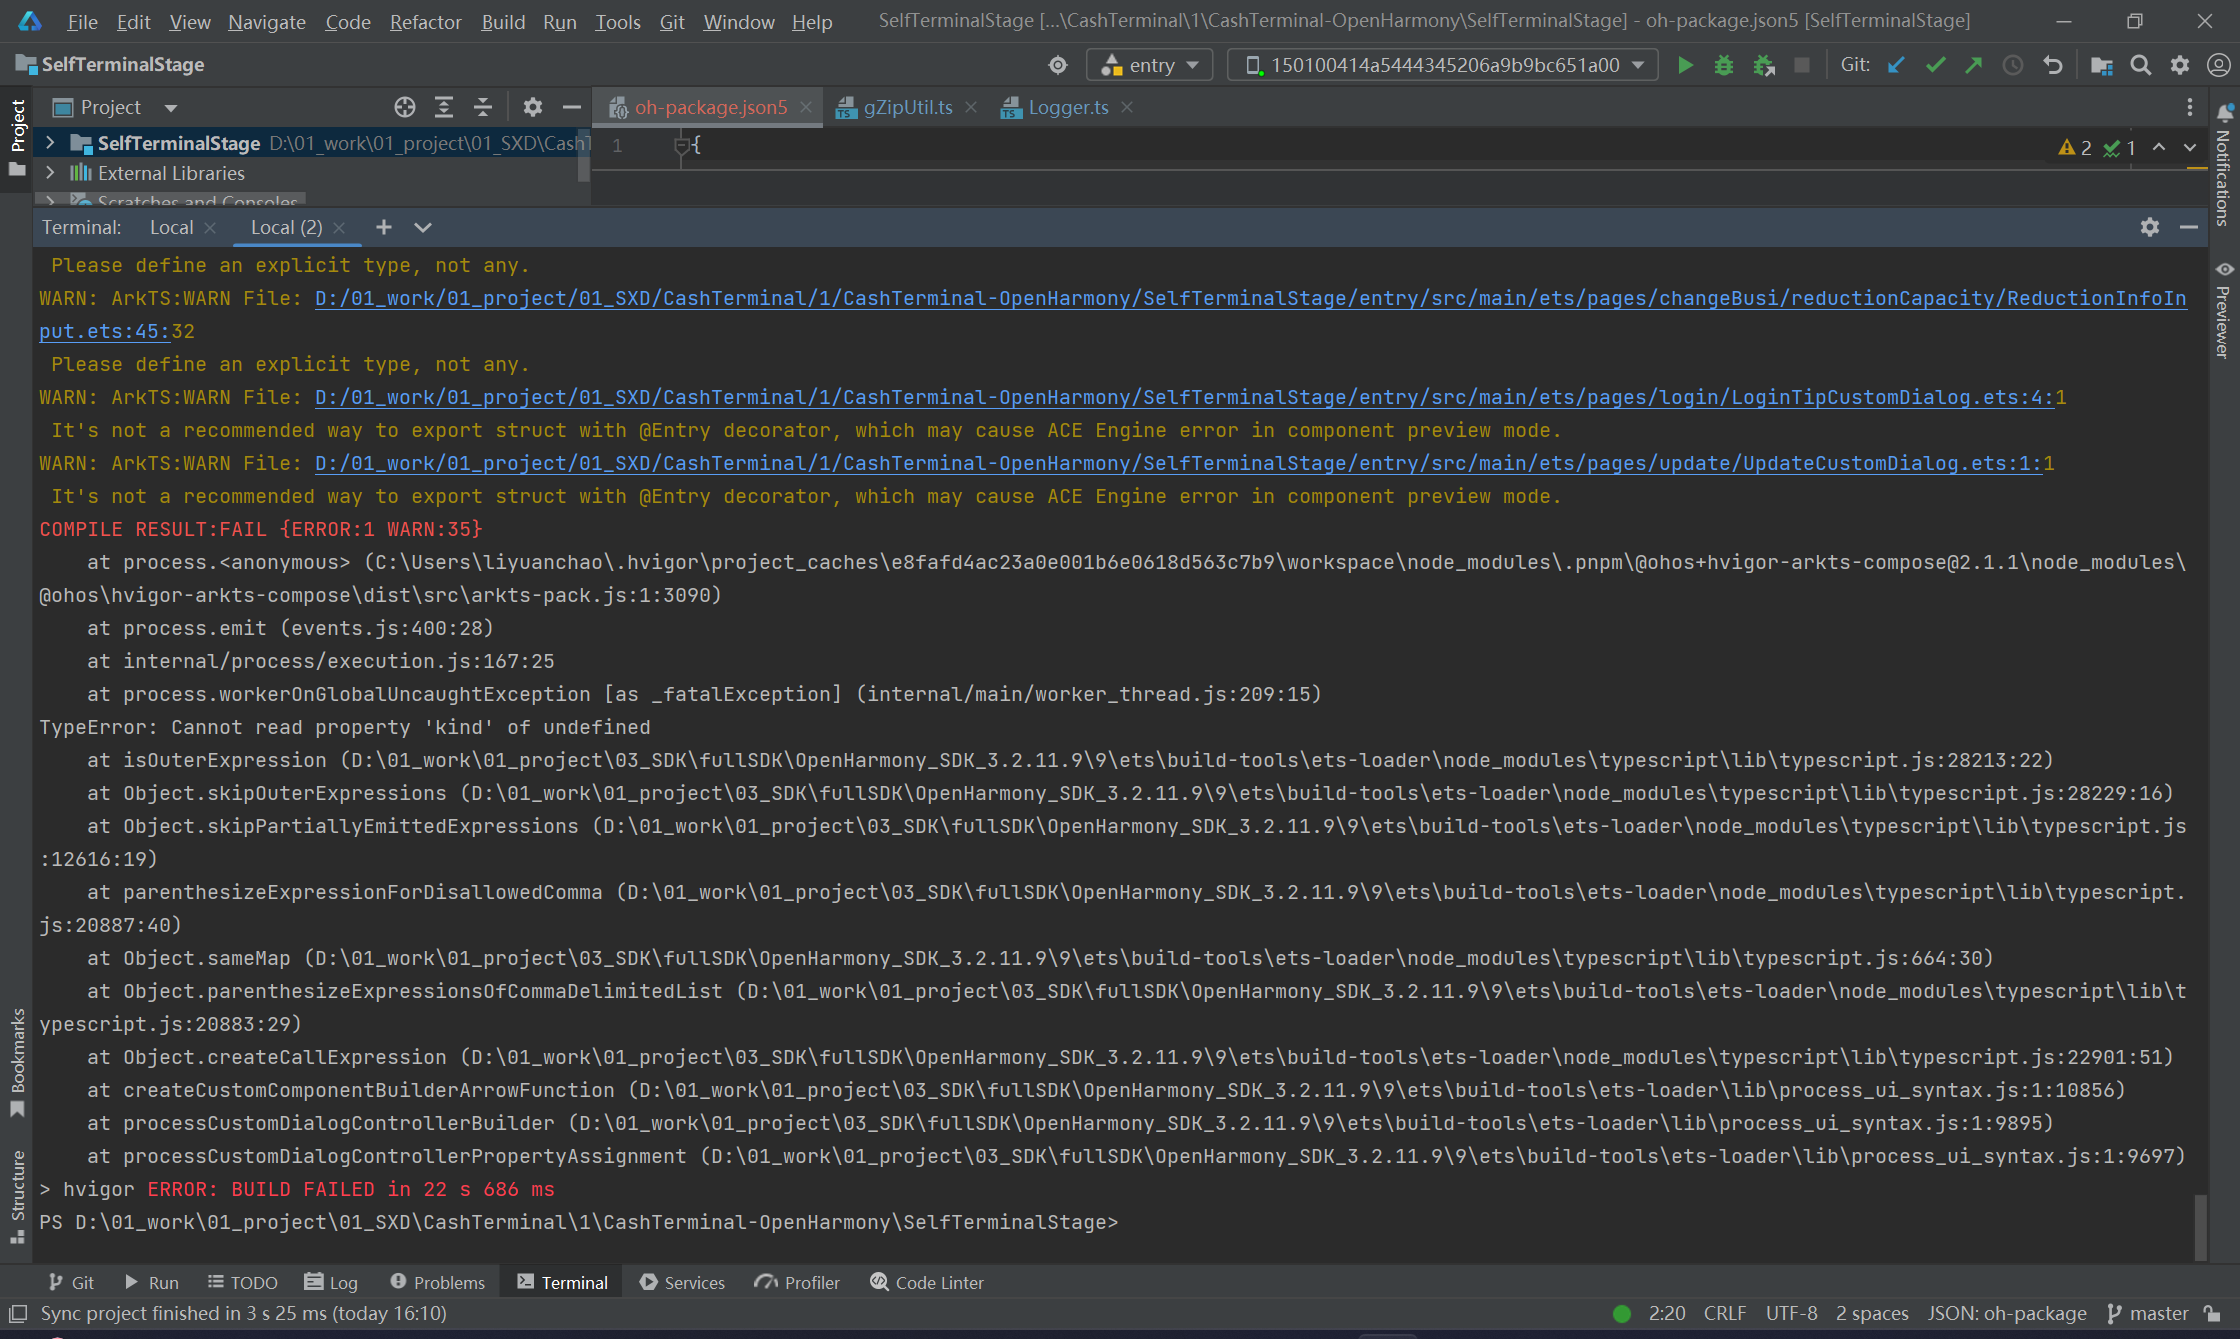Click the terminal vertical scrollbar
2240x1339 pixels.
[x=2200, y=1226]
